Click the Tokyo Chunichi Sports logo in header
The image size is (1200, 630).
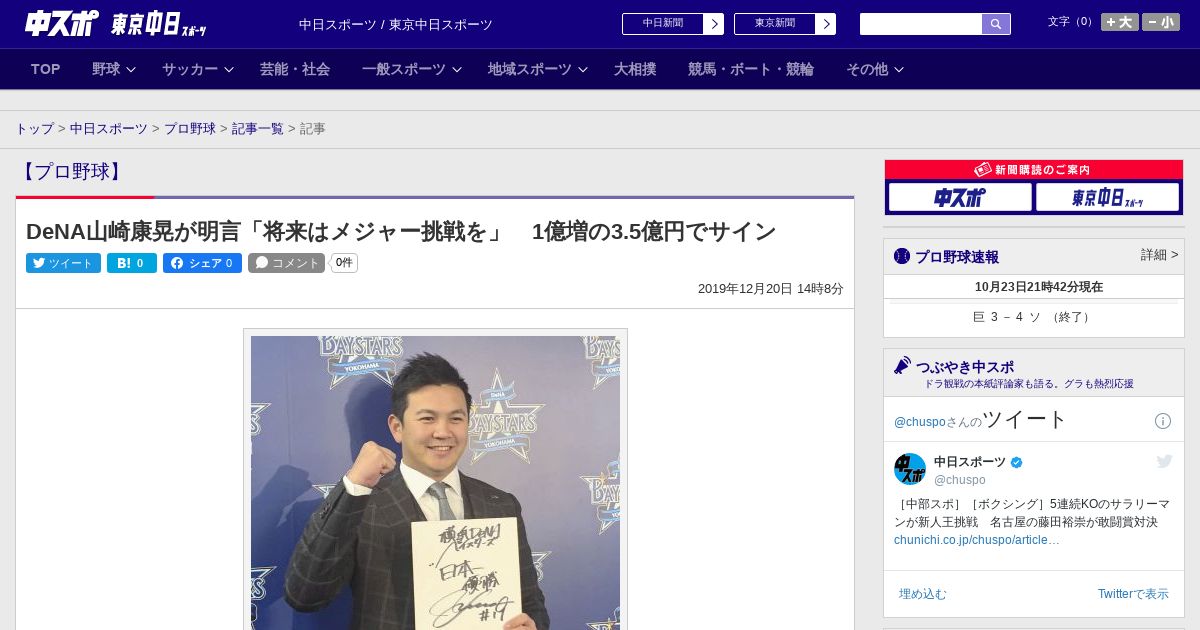tap(159, 24)
